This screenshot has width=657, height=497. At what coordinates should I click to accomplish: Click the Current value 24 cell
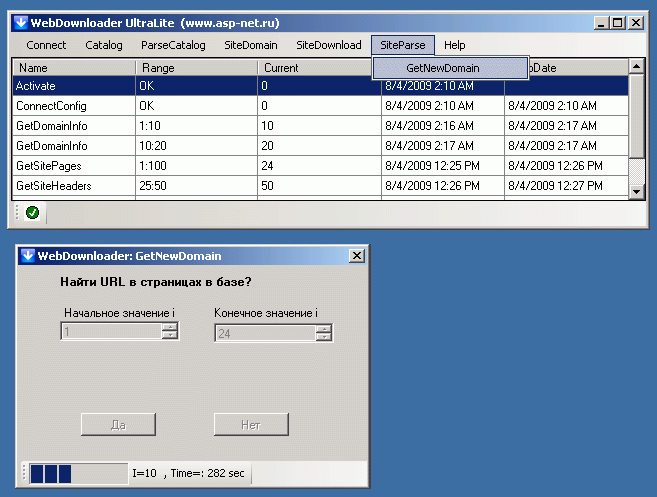click(x=319, y=166)
